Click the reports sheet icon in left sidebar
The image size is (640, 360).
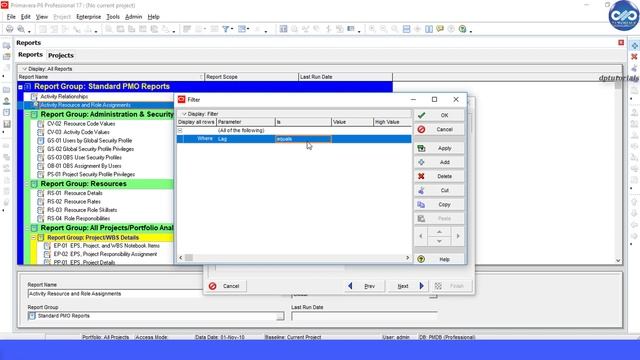[7, 112]
